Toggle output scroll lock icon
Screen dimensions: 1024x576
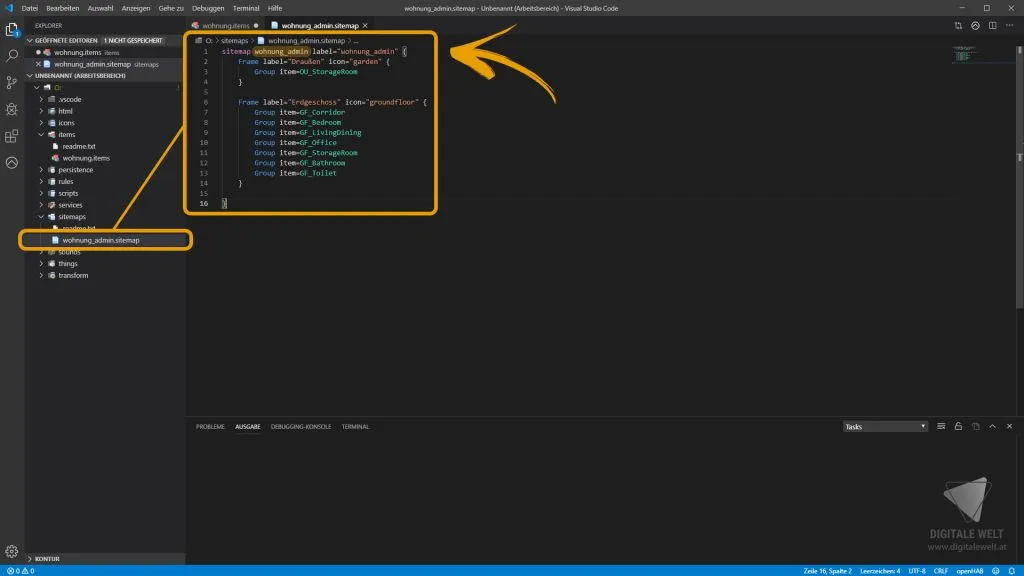pyautogui.click(x=958, y=426)
